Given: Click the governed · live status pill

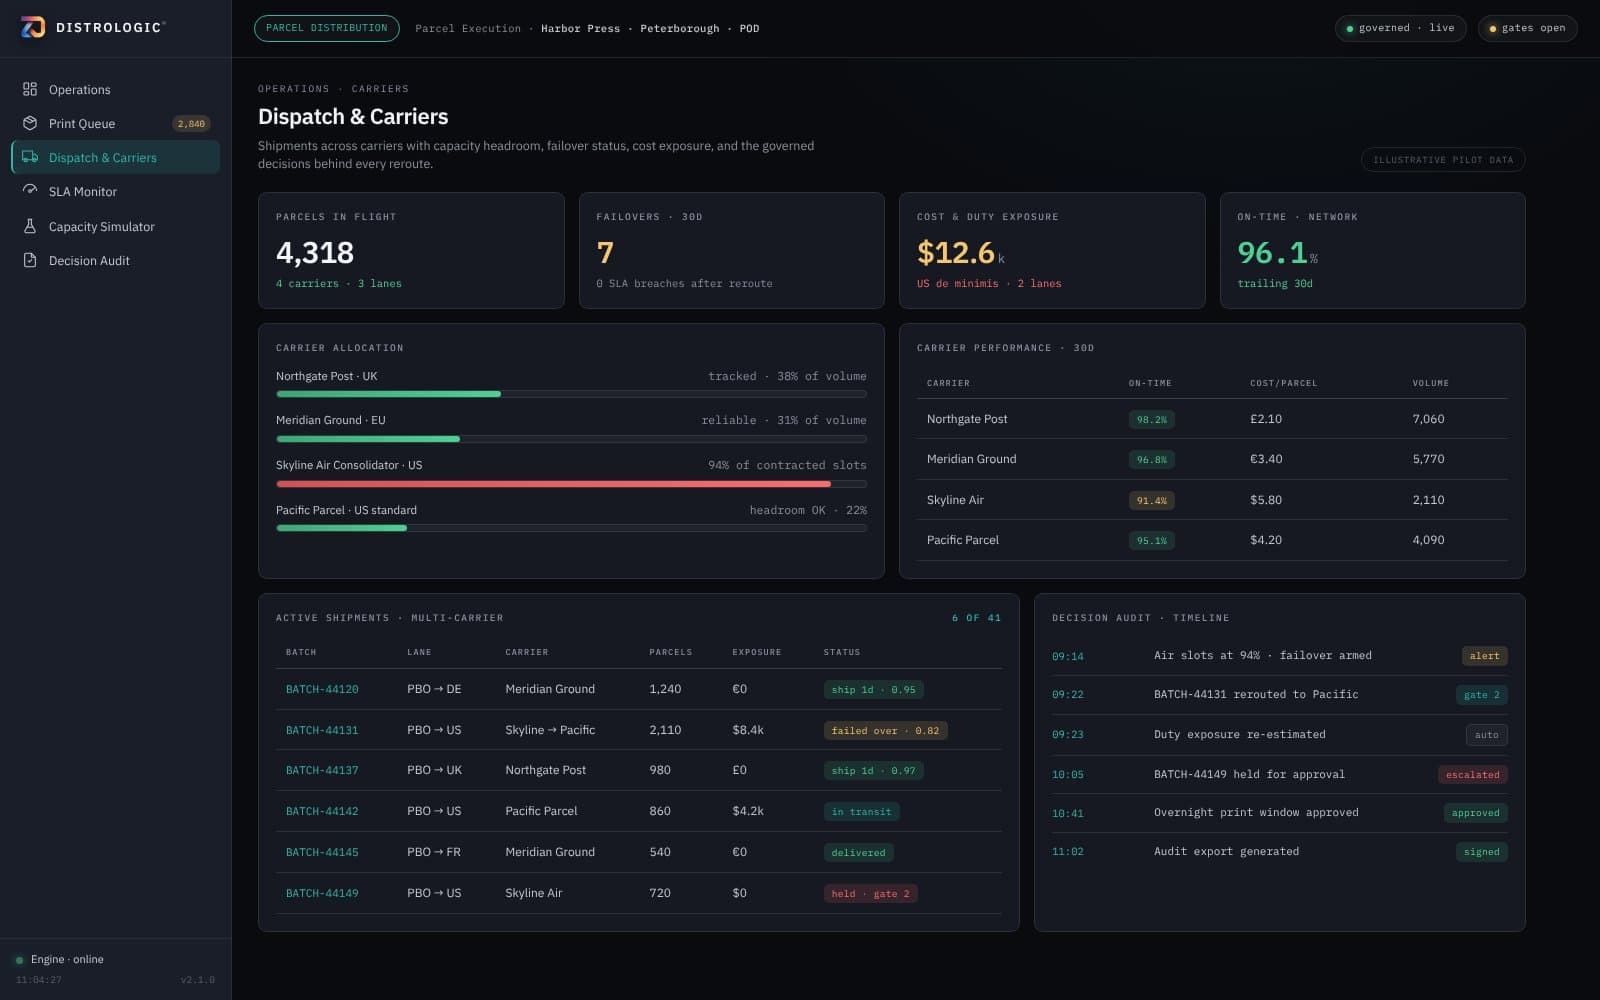Looking at the screenshot, I should tap(1400, 28).
